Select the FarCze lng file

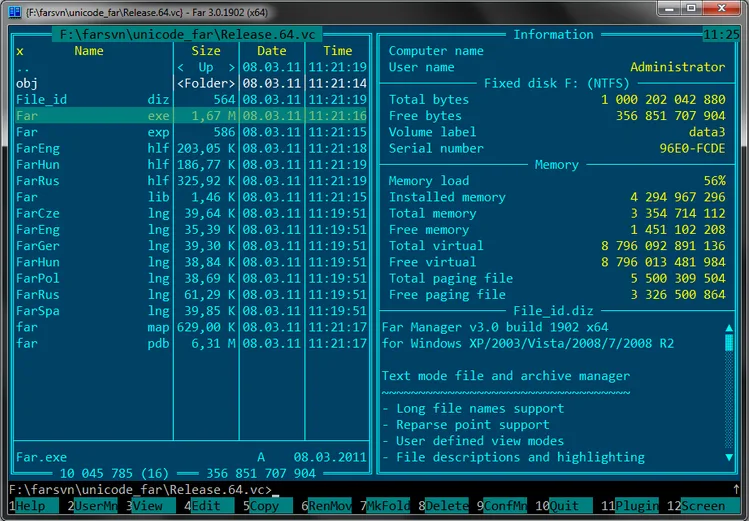[x=191, y=213]
